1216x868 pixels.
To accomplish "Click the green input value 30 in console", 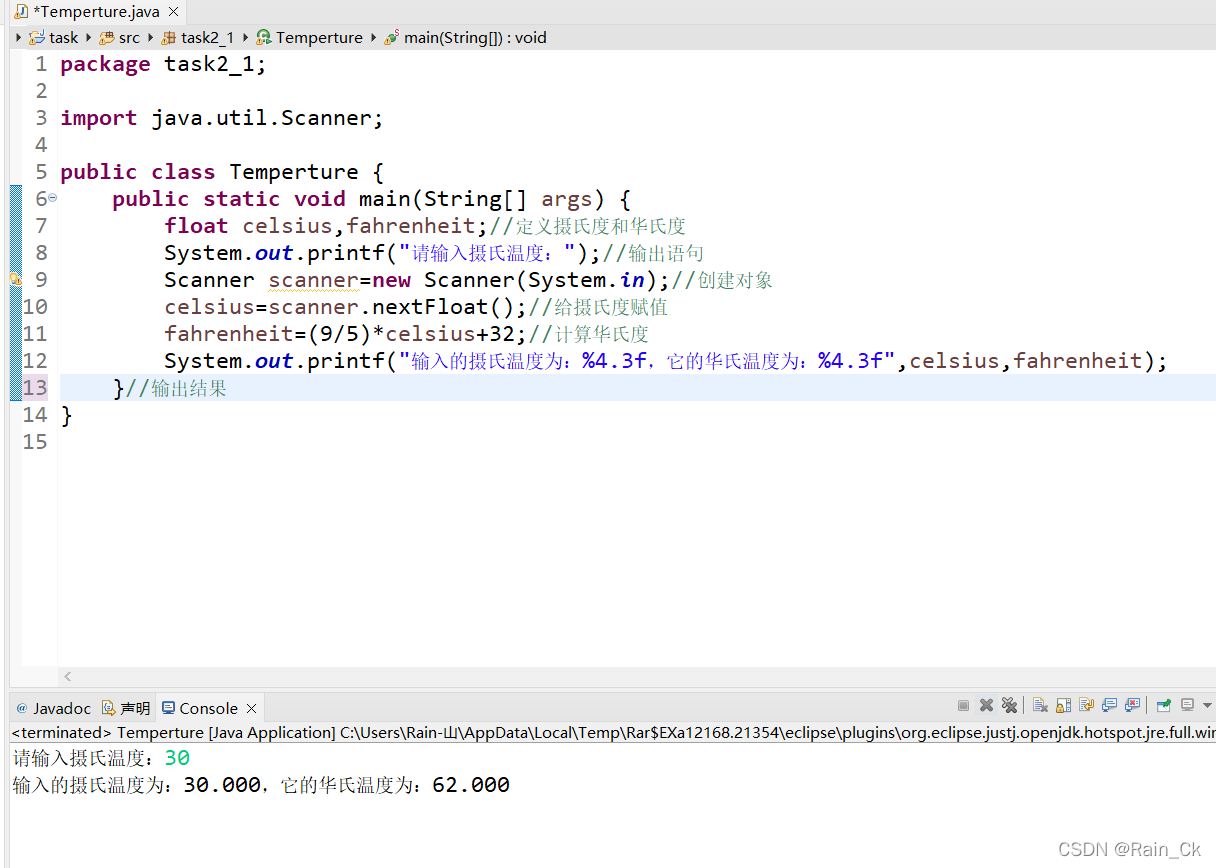I will tap(177, 758).
